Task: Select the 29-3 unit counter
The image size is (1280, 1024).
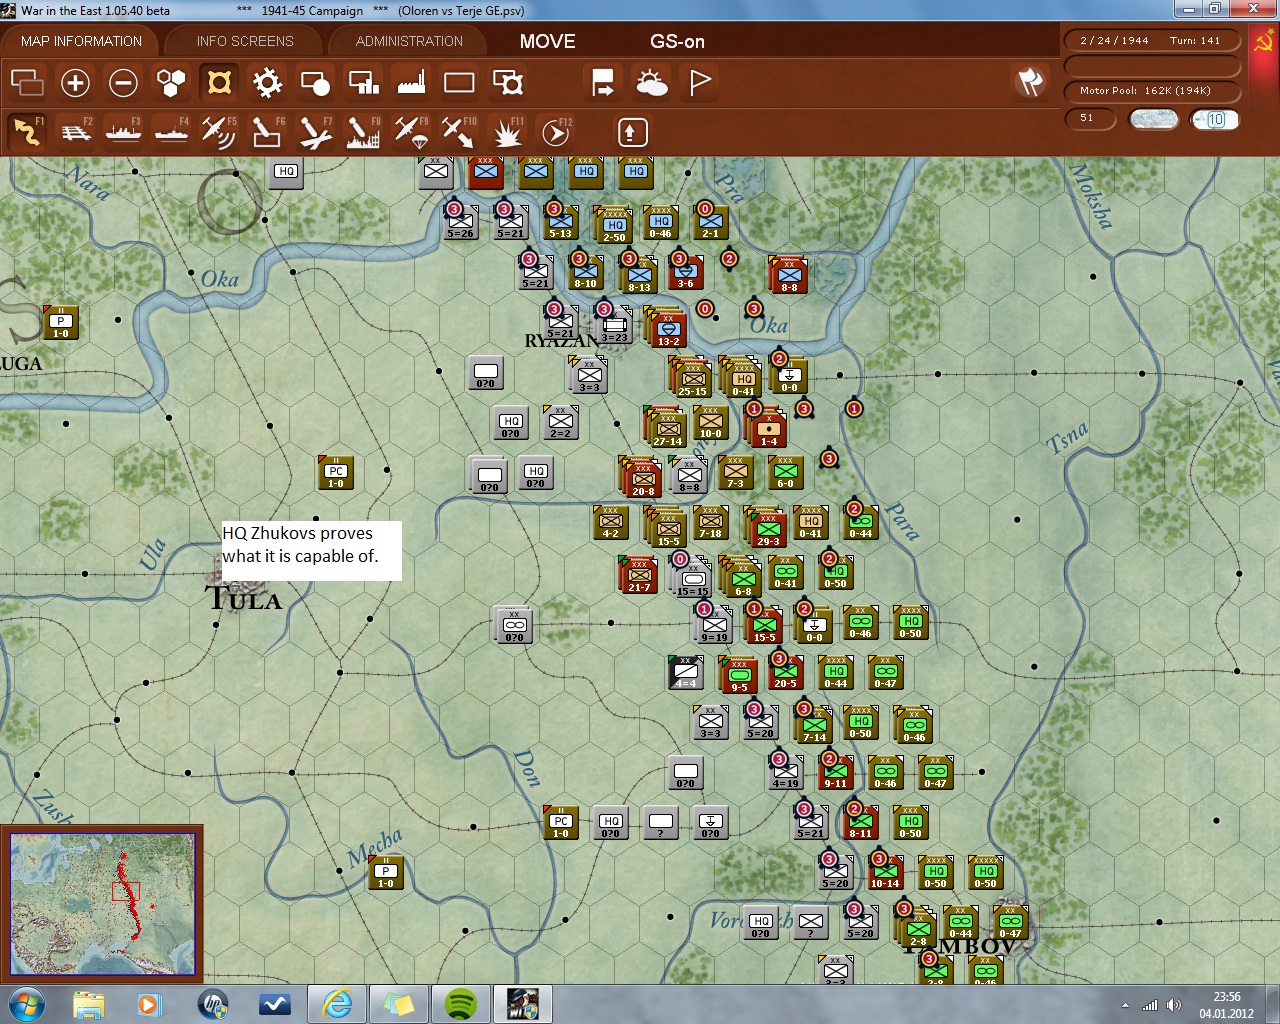Action: pos(767,528)
